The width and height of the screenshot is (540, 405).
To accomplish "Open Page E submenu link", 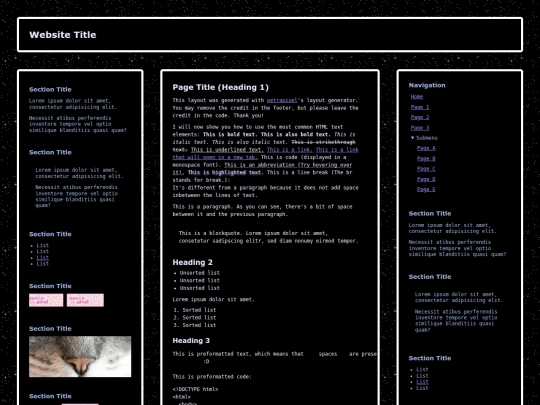I will click(426, 189).
